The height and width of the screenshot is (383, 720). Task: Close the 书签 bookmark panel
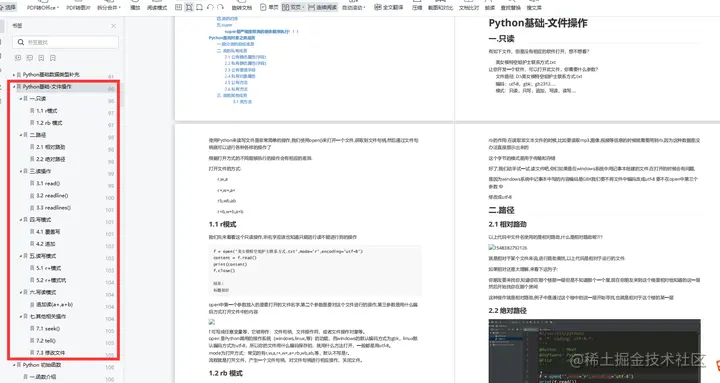tap(113, 26)
